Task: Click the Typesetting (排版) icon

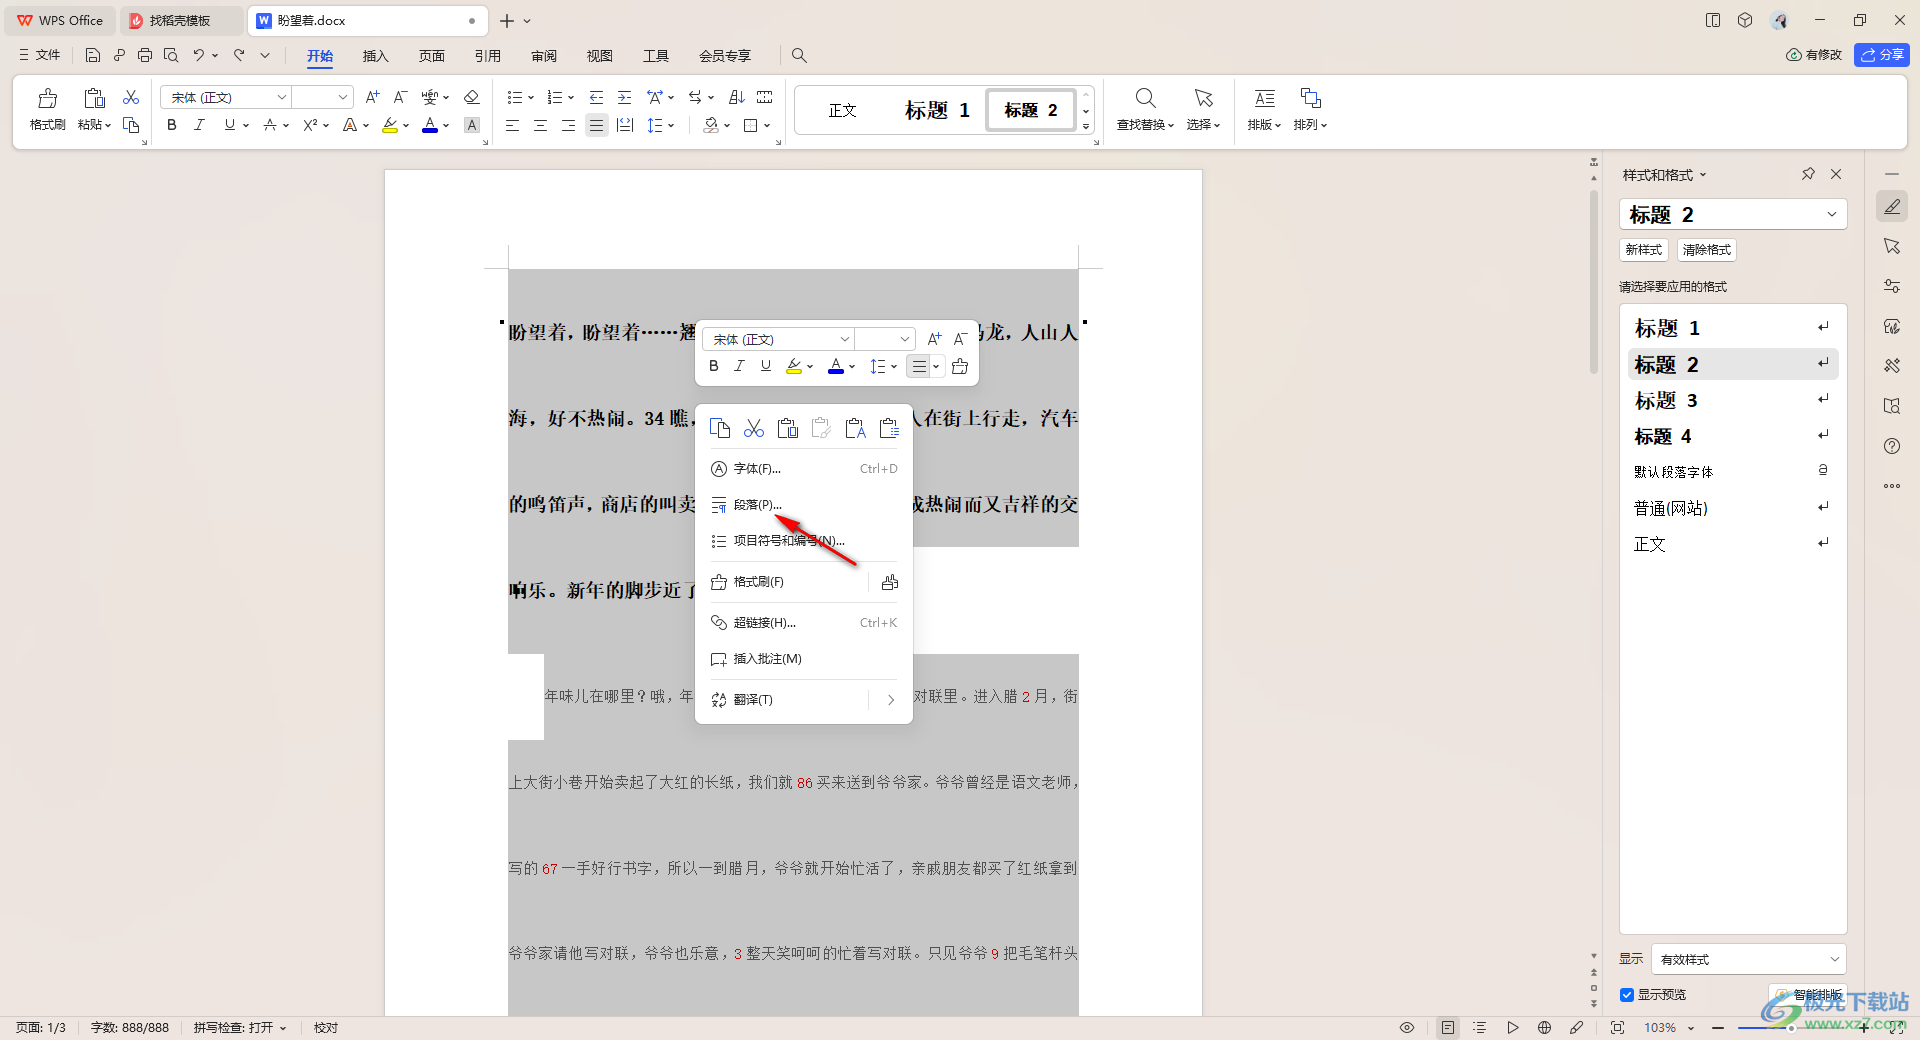Action: (x=1264, y=98)
